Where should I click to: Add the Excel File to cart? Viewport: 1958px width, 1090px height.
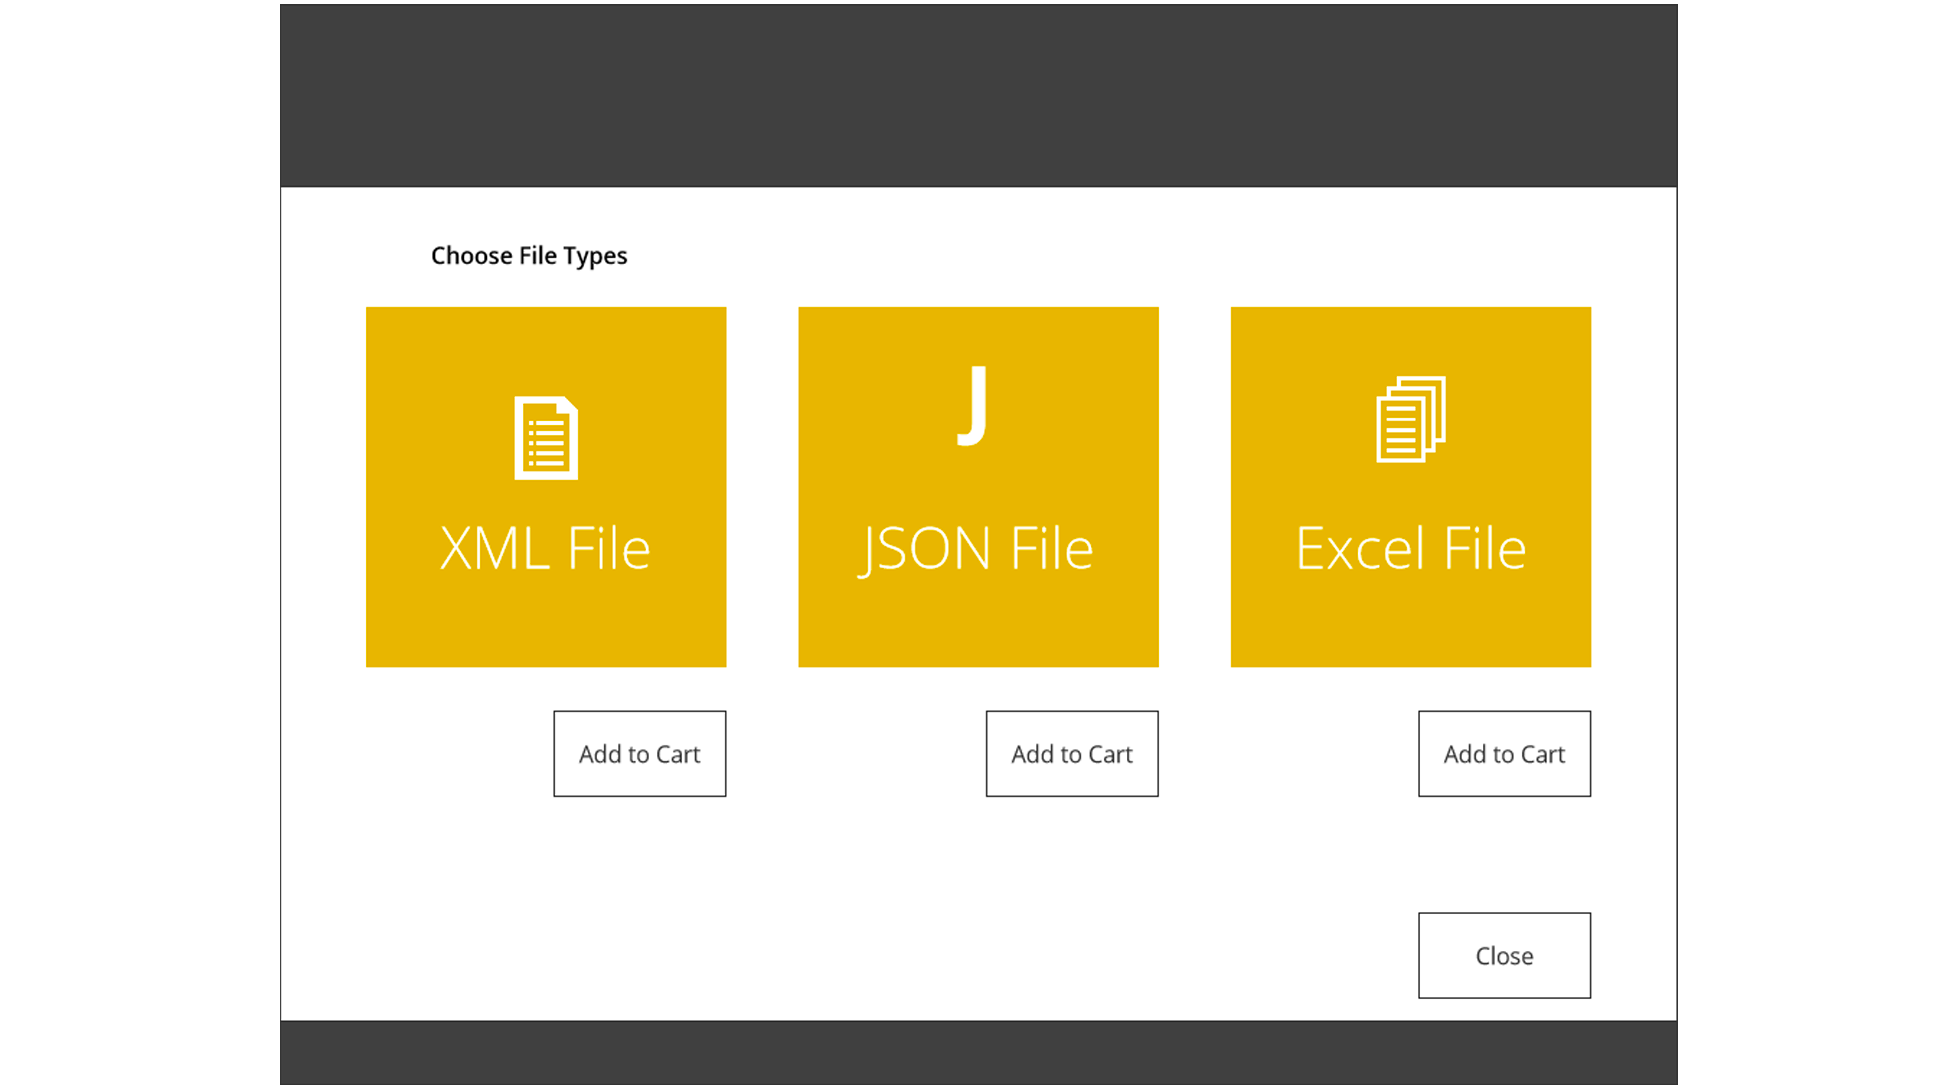(1503, 754)
